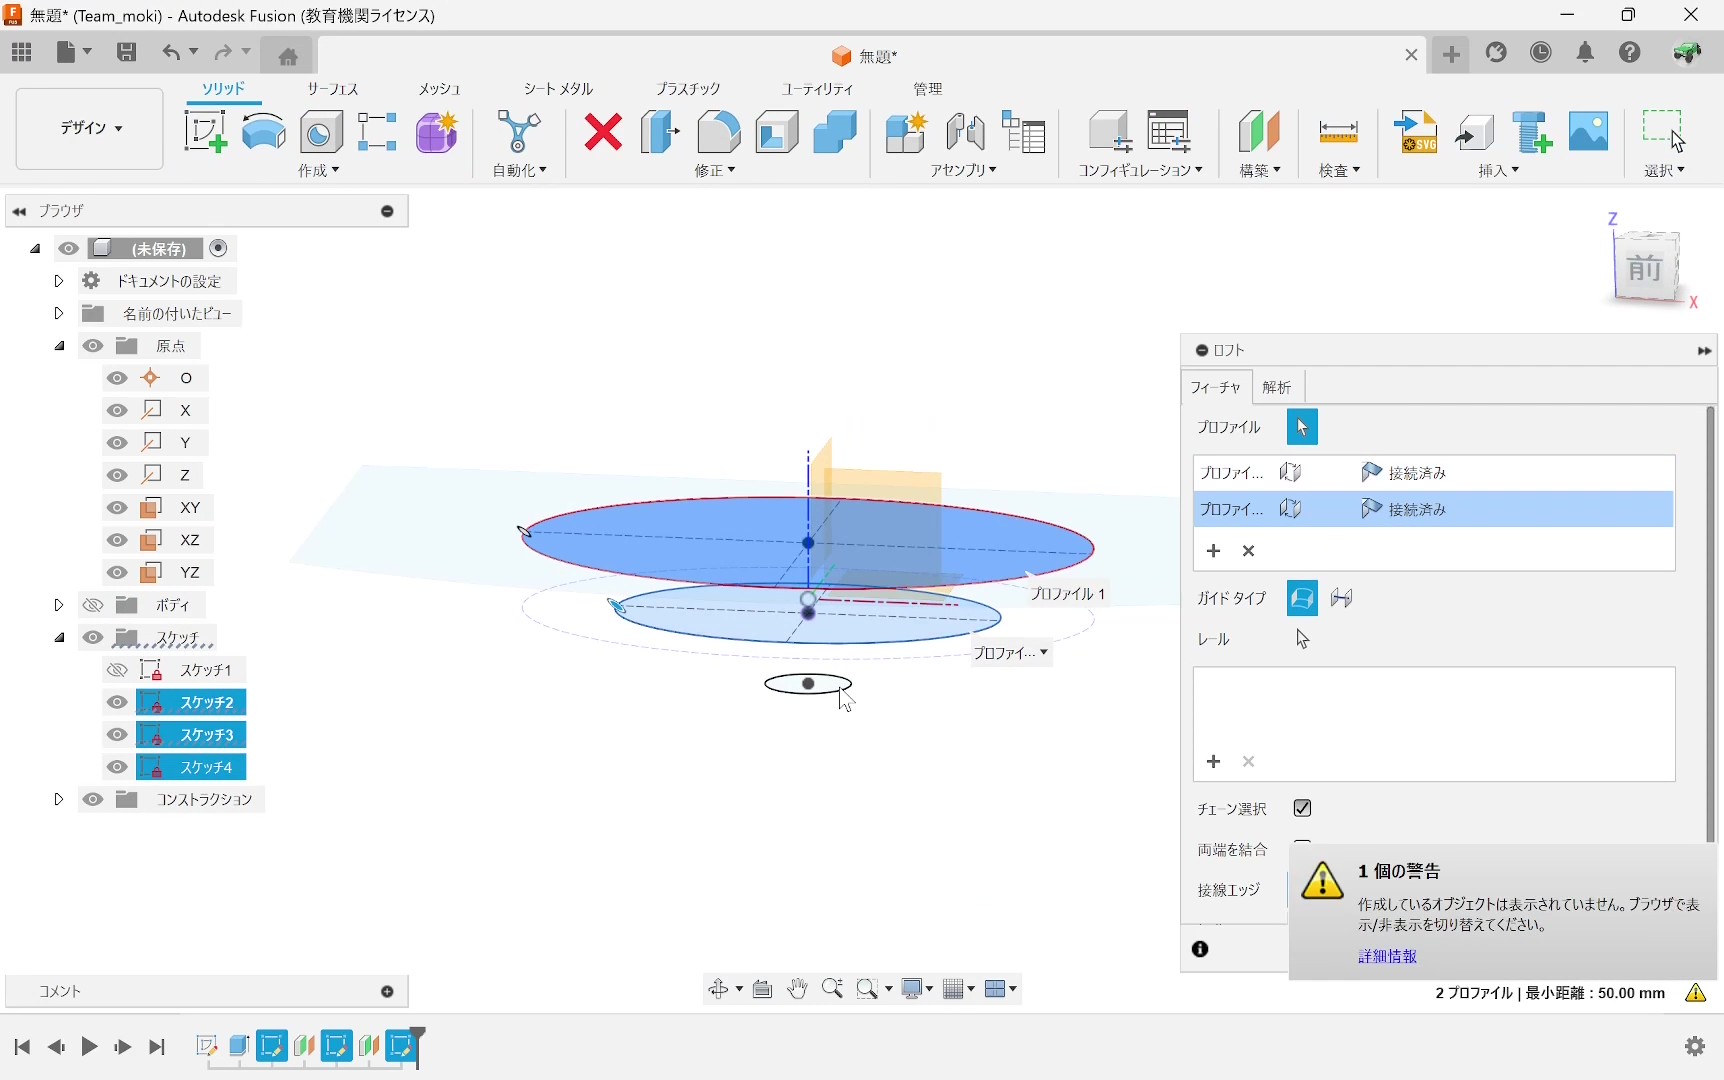Save the document with the disk icon

tap(126, 53)
